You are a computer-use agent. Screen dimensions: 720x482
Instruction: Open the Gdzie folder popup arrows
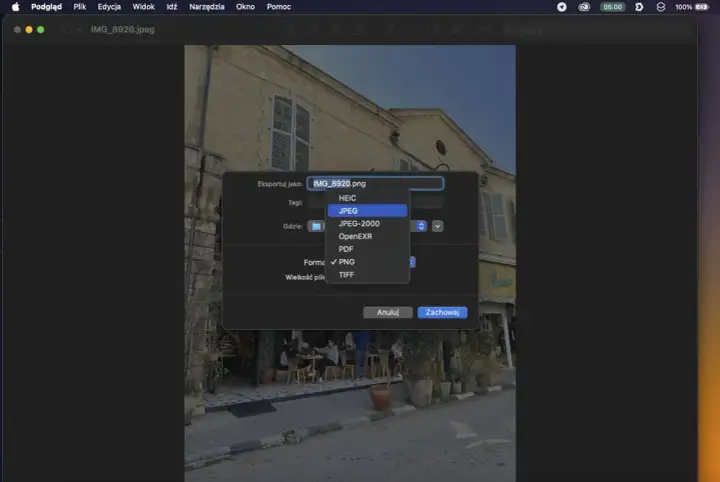421,226
